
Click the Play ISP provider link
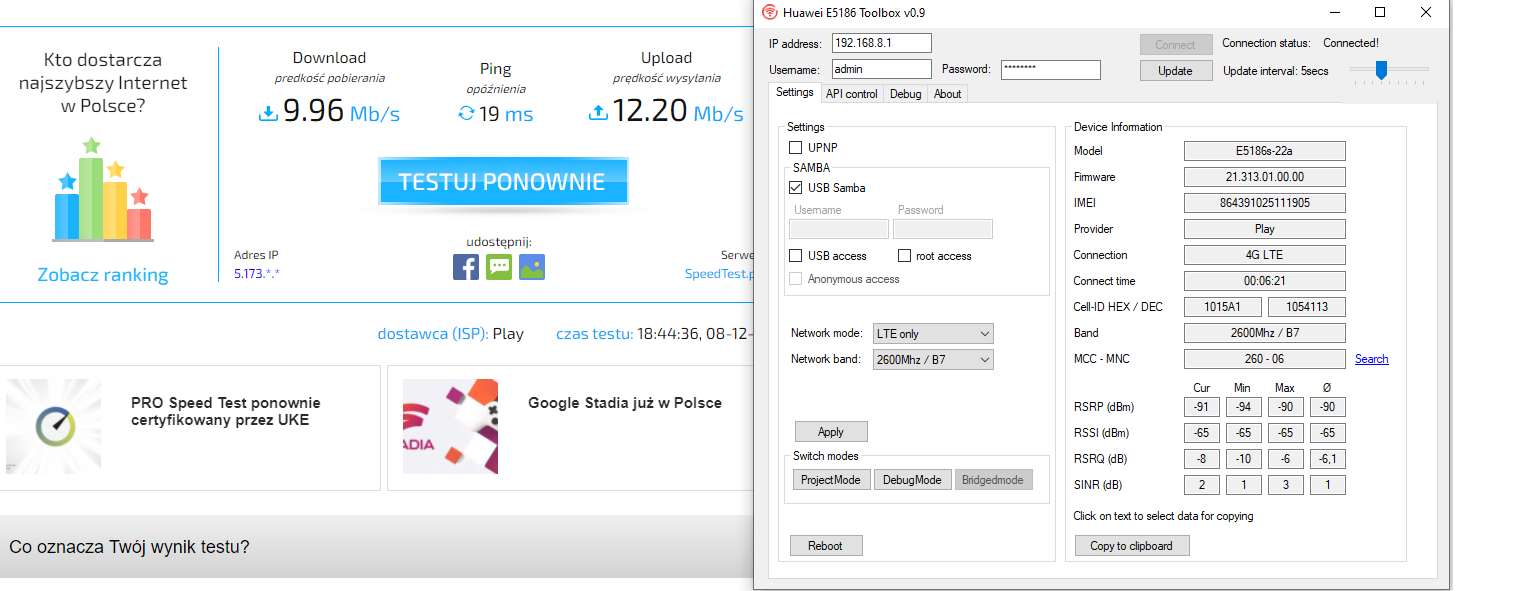coord(508,334)
